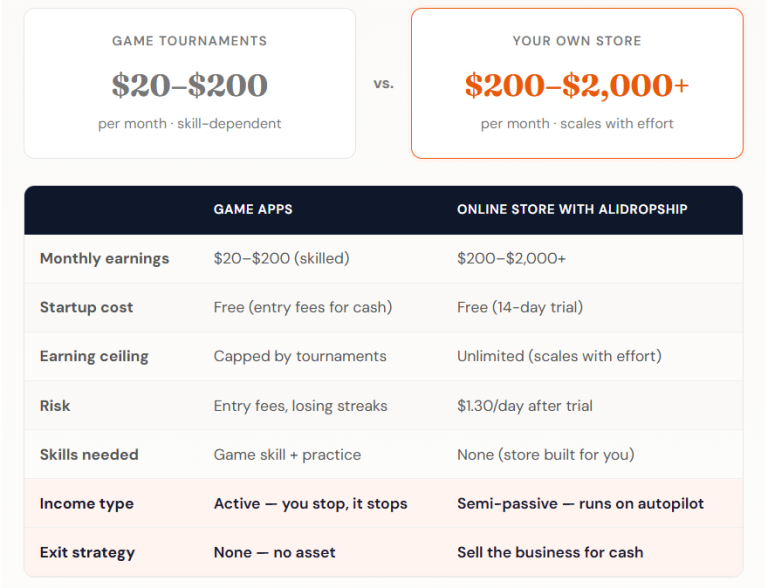Click the 'Free (14-day trial)' cell
This screenshot has width=768, height=588.
(x=520, y=307)
